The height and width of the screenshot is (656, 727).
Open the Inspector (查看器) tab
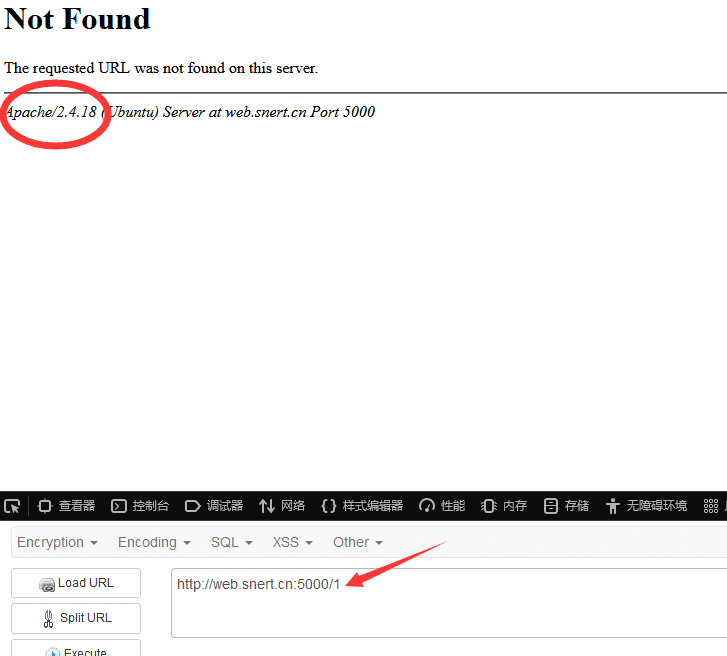pos(66,506)
